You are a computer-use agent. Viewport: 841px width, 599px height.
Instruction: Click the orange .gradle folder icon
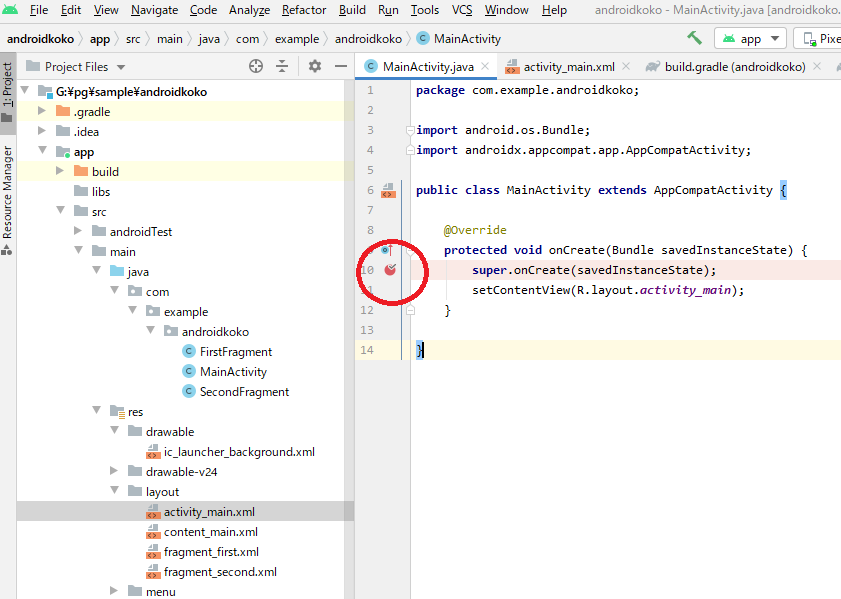[x=63, y=111]
